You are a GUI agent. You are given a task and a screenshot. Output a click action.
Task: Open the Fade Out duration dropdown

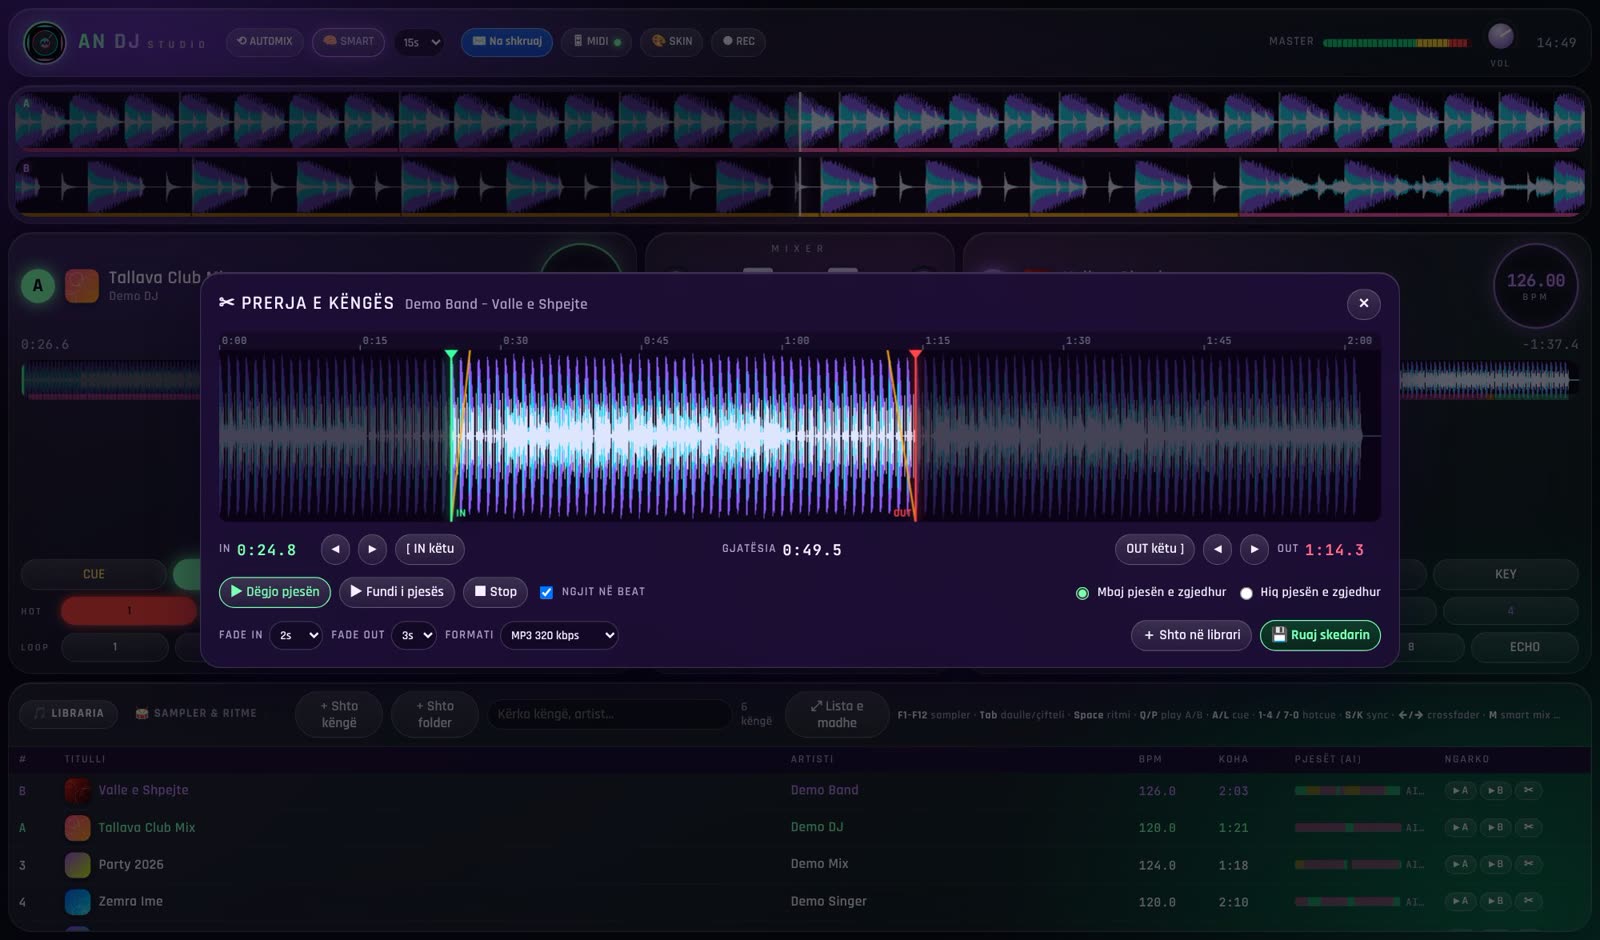coord(414,635)
